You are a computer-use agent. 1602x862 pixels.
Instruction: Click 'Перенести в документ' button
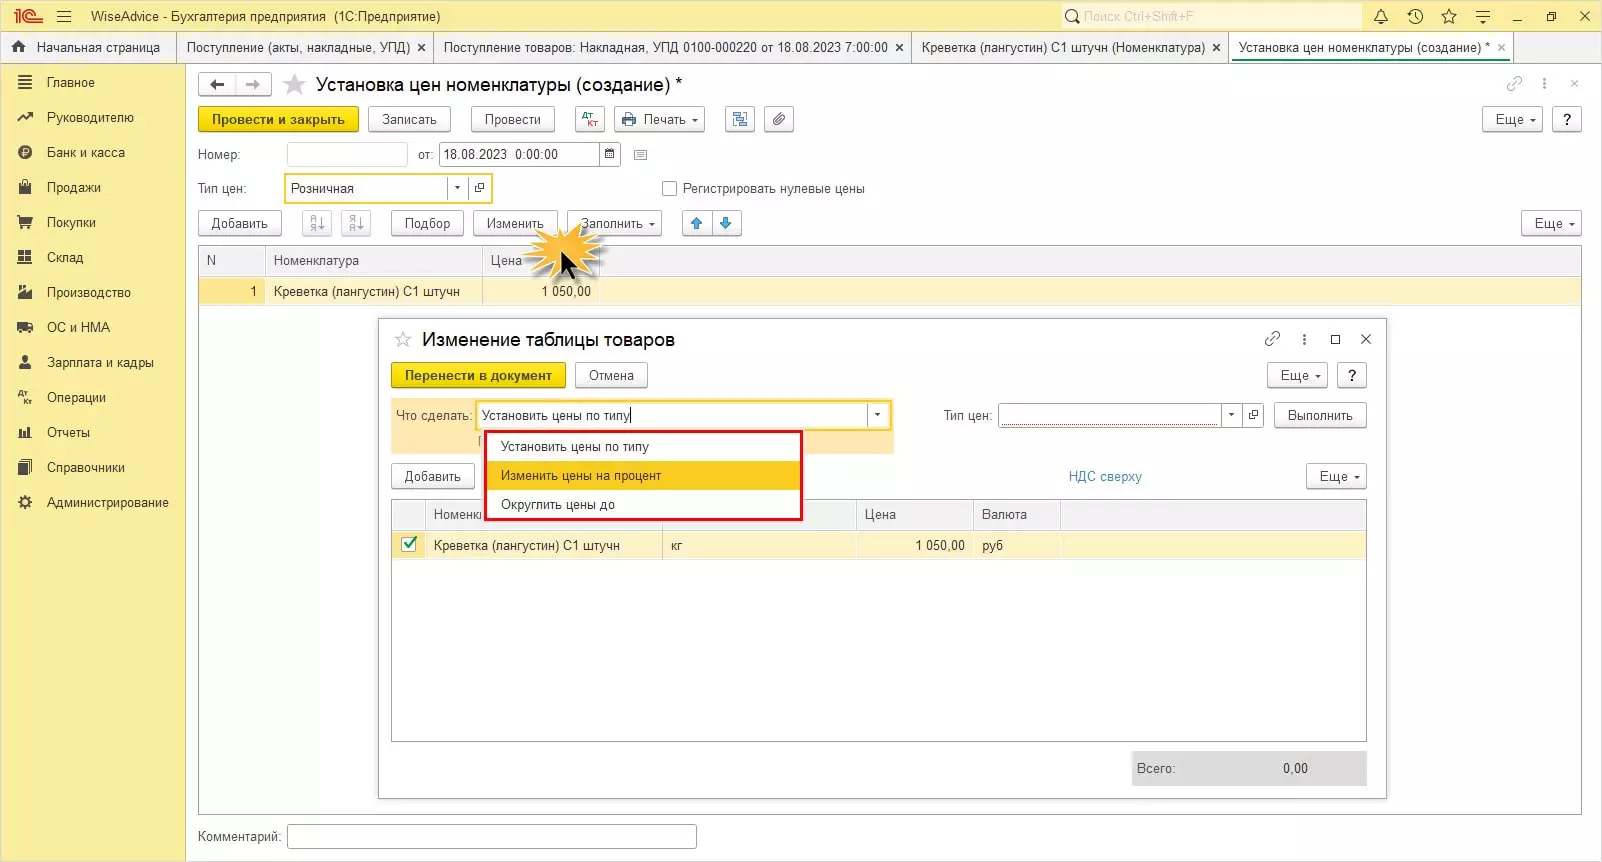pyautogui.click(x=478, y=375)
